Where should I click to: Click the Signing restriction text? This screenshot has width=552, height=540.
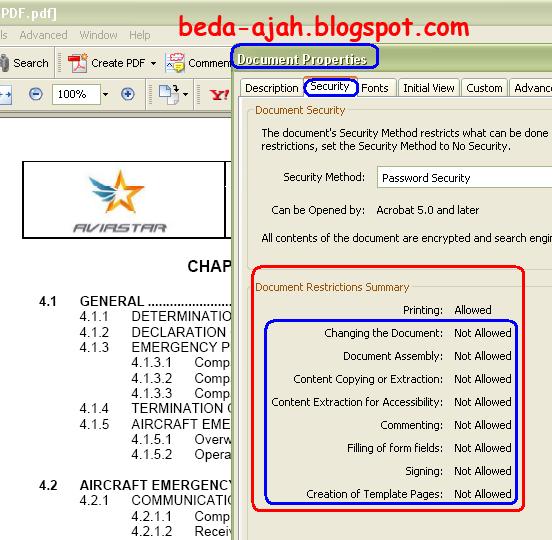(x=458, y=471)
